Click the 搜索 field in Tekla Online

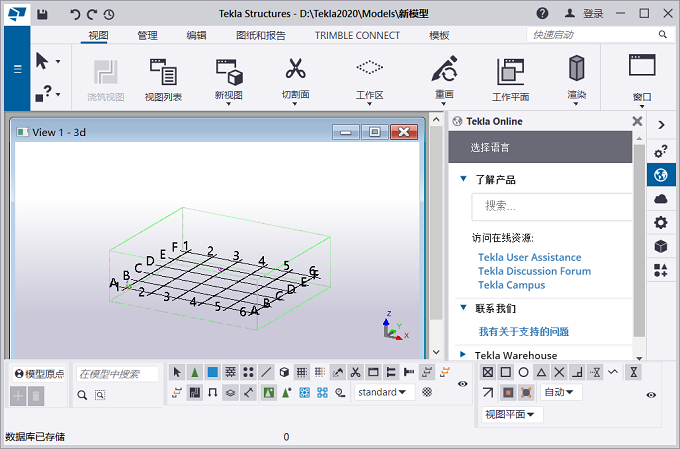[x=552, y=206]
